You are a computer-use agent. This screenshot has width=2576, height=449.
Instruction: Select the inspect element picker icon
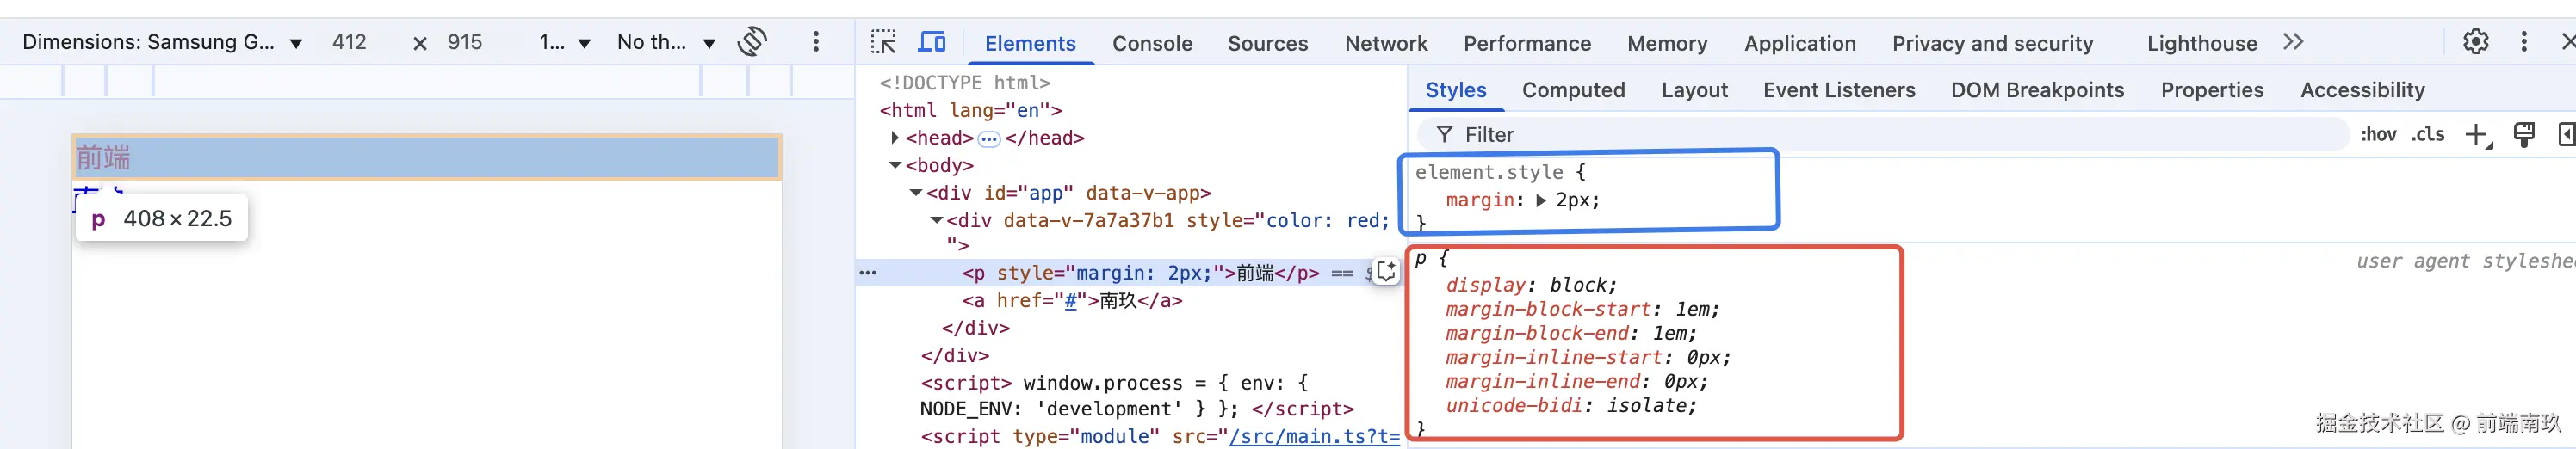[x=883, y=42]
